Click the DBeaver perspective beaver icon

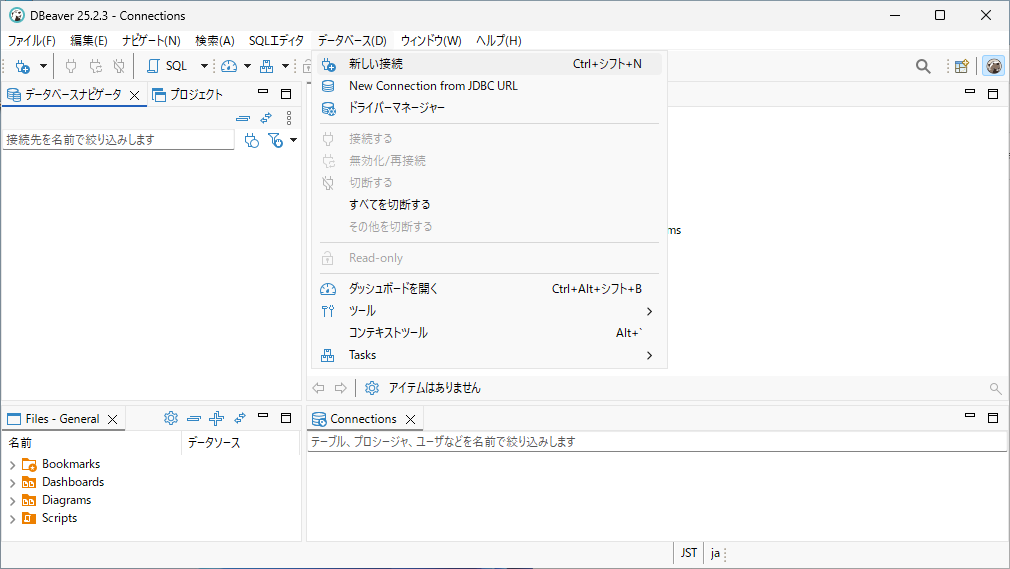[x=993, y=66]
